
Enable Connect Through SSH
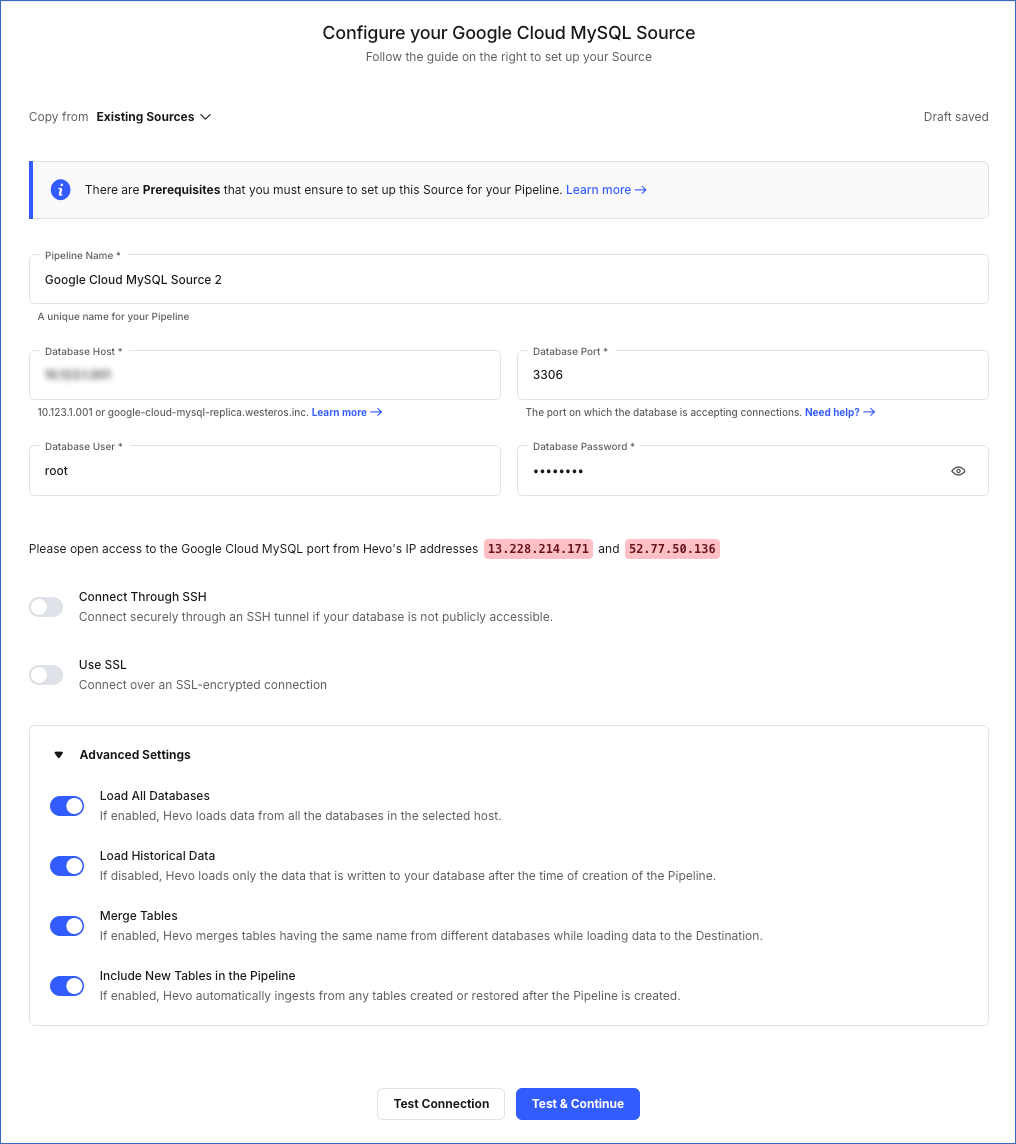click(x=45, y=607)
